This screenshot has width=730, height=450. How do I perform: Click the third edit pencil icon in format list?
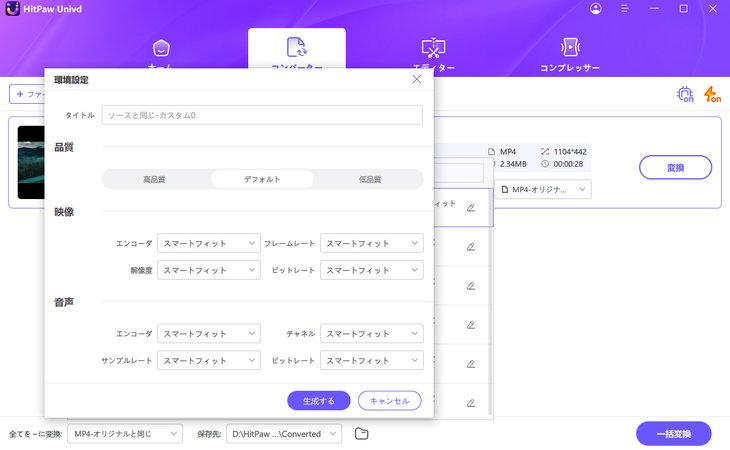tap(471, 286)
